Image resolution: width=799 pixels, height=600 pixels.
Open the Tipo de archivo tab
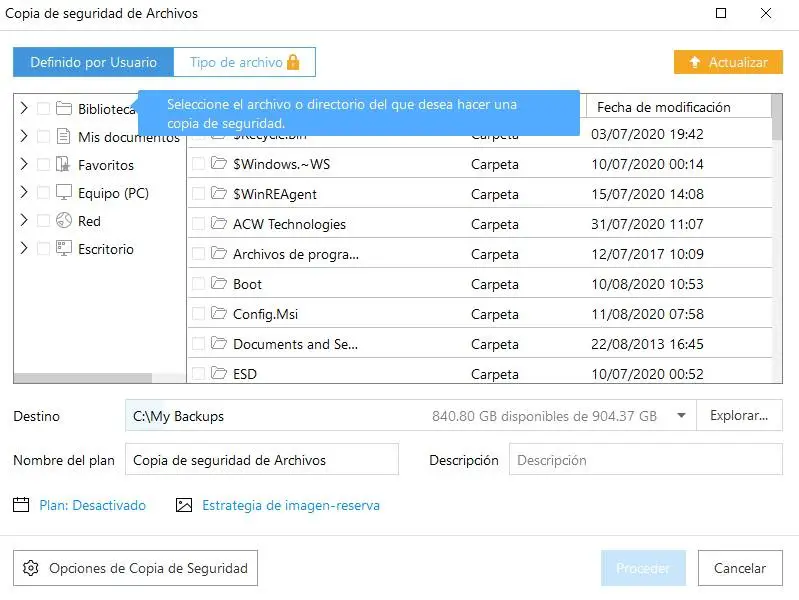tap(236, 62)
